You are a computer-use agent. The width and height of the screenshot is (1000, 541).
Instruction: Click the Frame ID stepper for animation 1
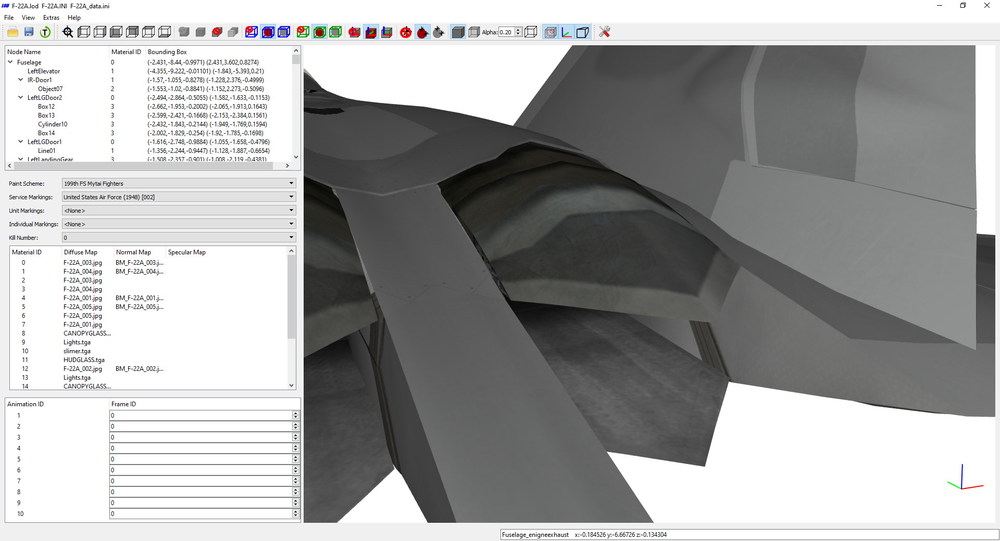tap(295, 415)
